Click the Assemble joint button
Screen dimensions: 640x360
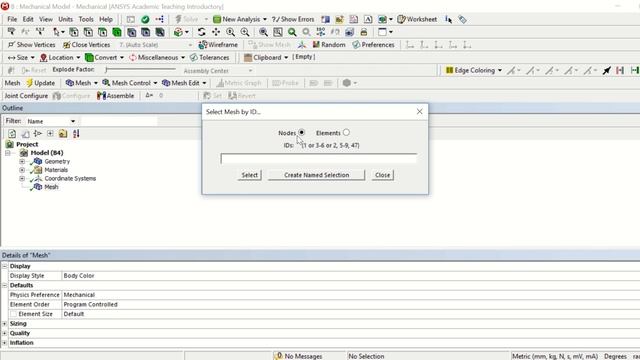(x=116, y=96)
